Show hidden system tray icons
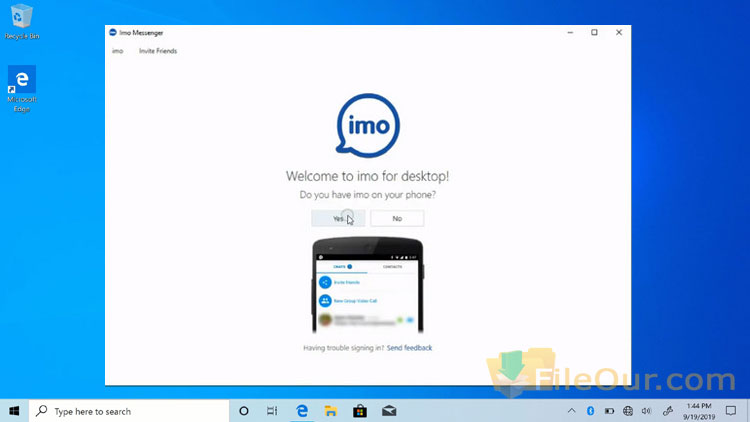This screenshot has height=422, width=750. 572,411
